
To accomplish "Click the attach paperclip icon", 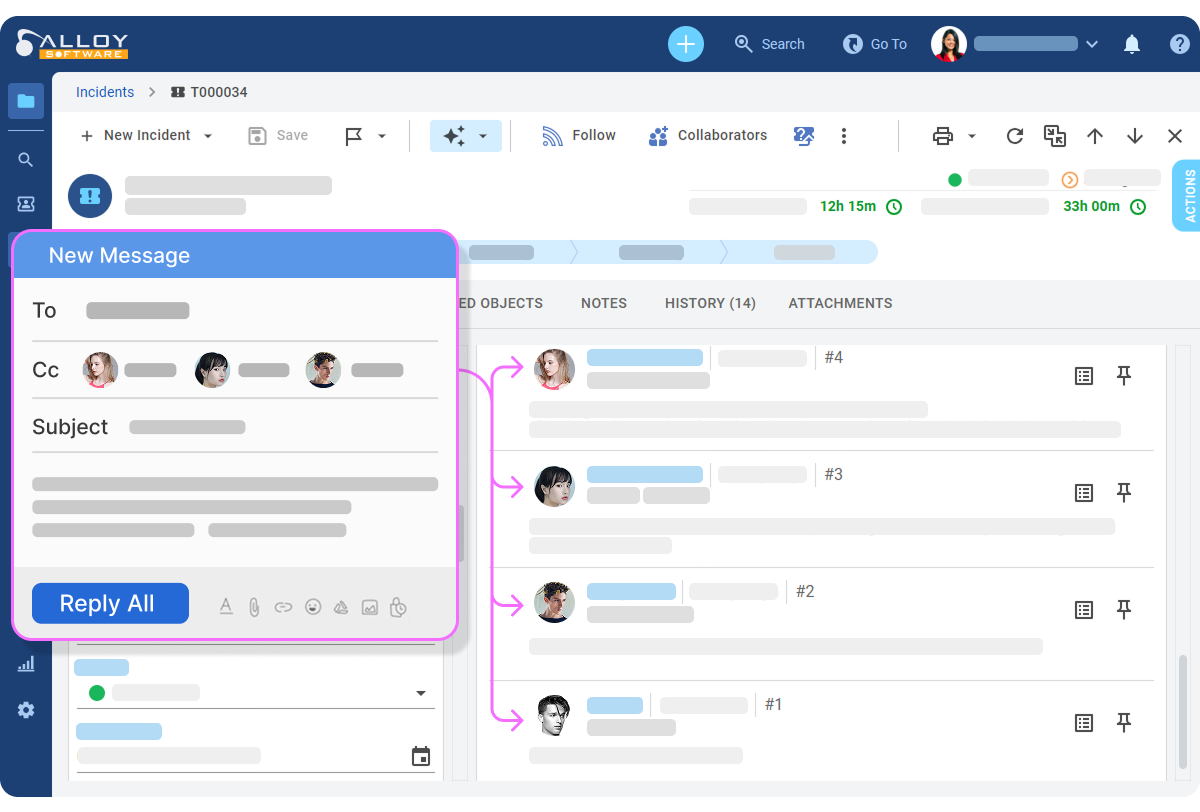I will (x=254, y=606).
